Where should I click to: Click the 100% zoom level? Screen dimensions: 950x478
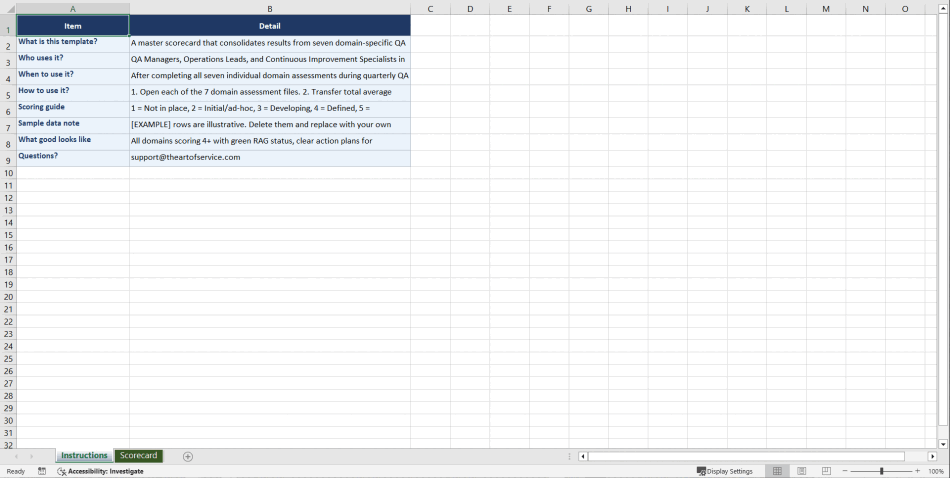936,471
